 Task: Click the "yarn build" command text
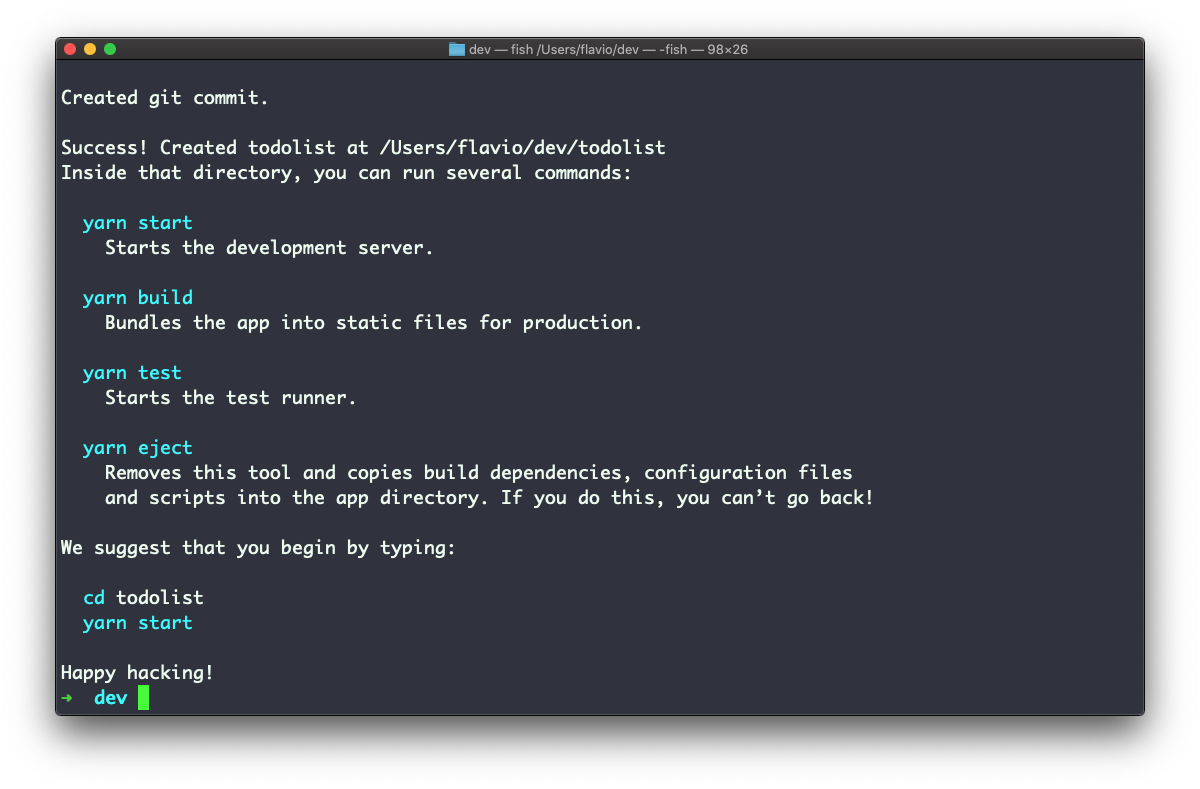point(137,297)
